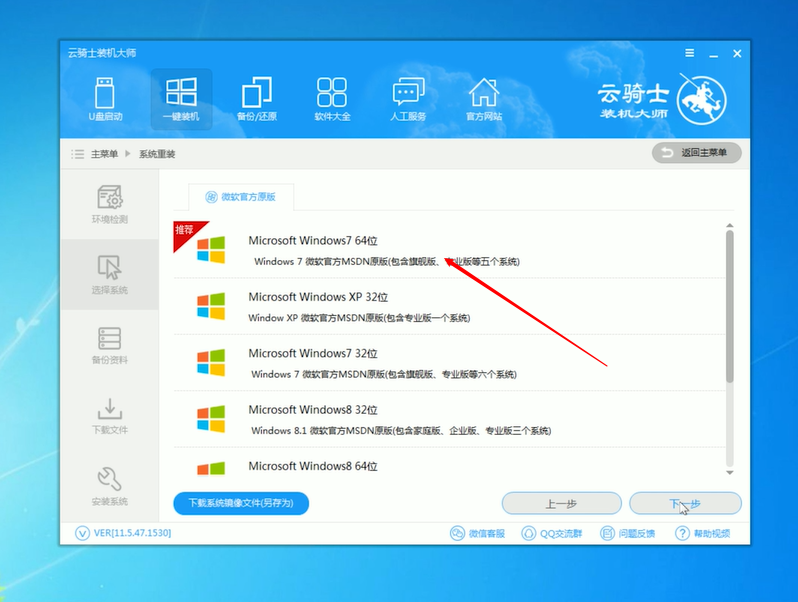Open 问题反馈 in the footer

point(628,533)
